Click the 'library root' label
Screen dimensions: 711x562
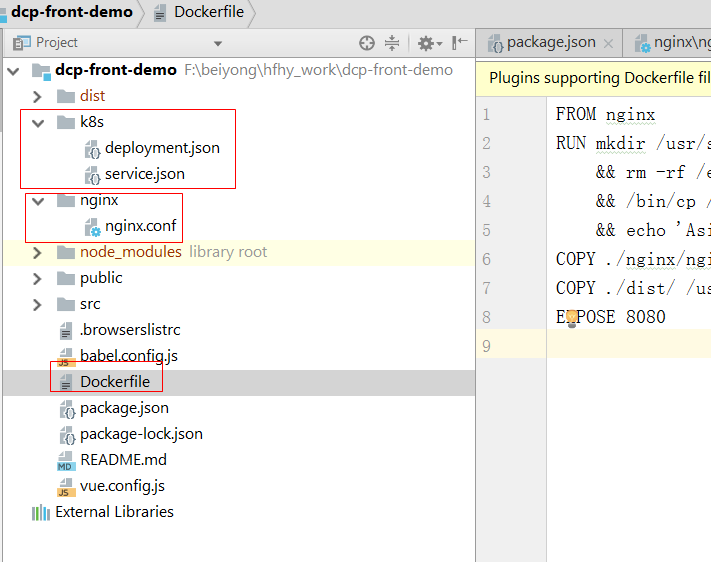coord(228,252)
